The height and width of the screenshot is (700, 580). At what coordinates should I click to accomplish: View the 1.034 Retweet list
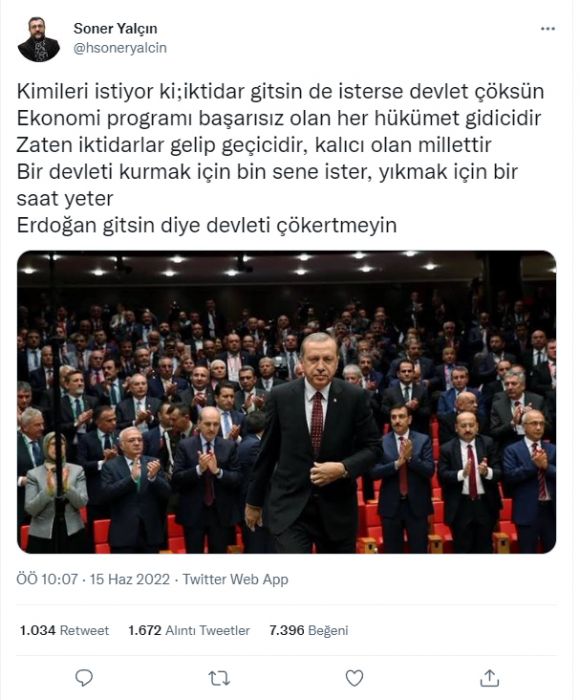point(64,630)
